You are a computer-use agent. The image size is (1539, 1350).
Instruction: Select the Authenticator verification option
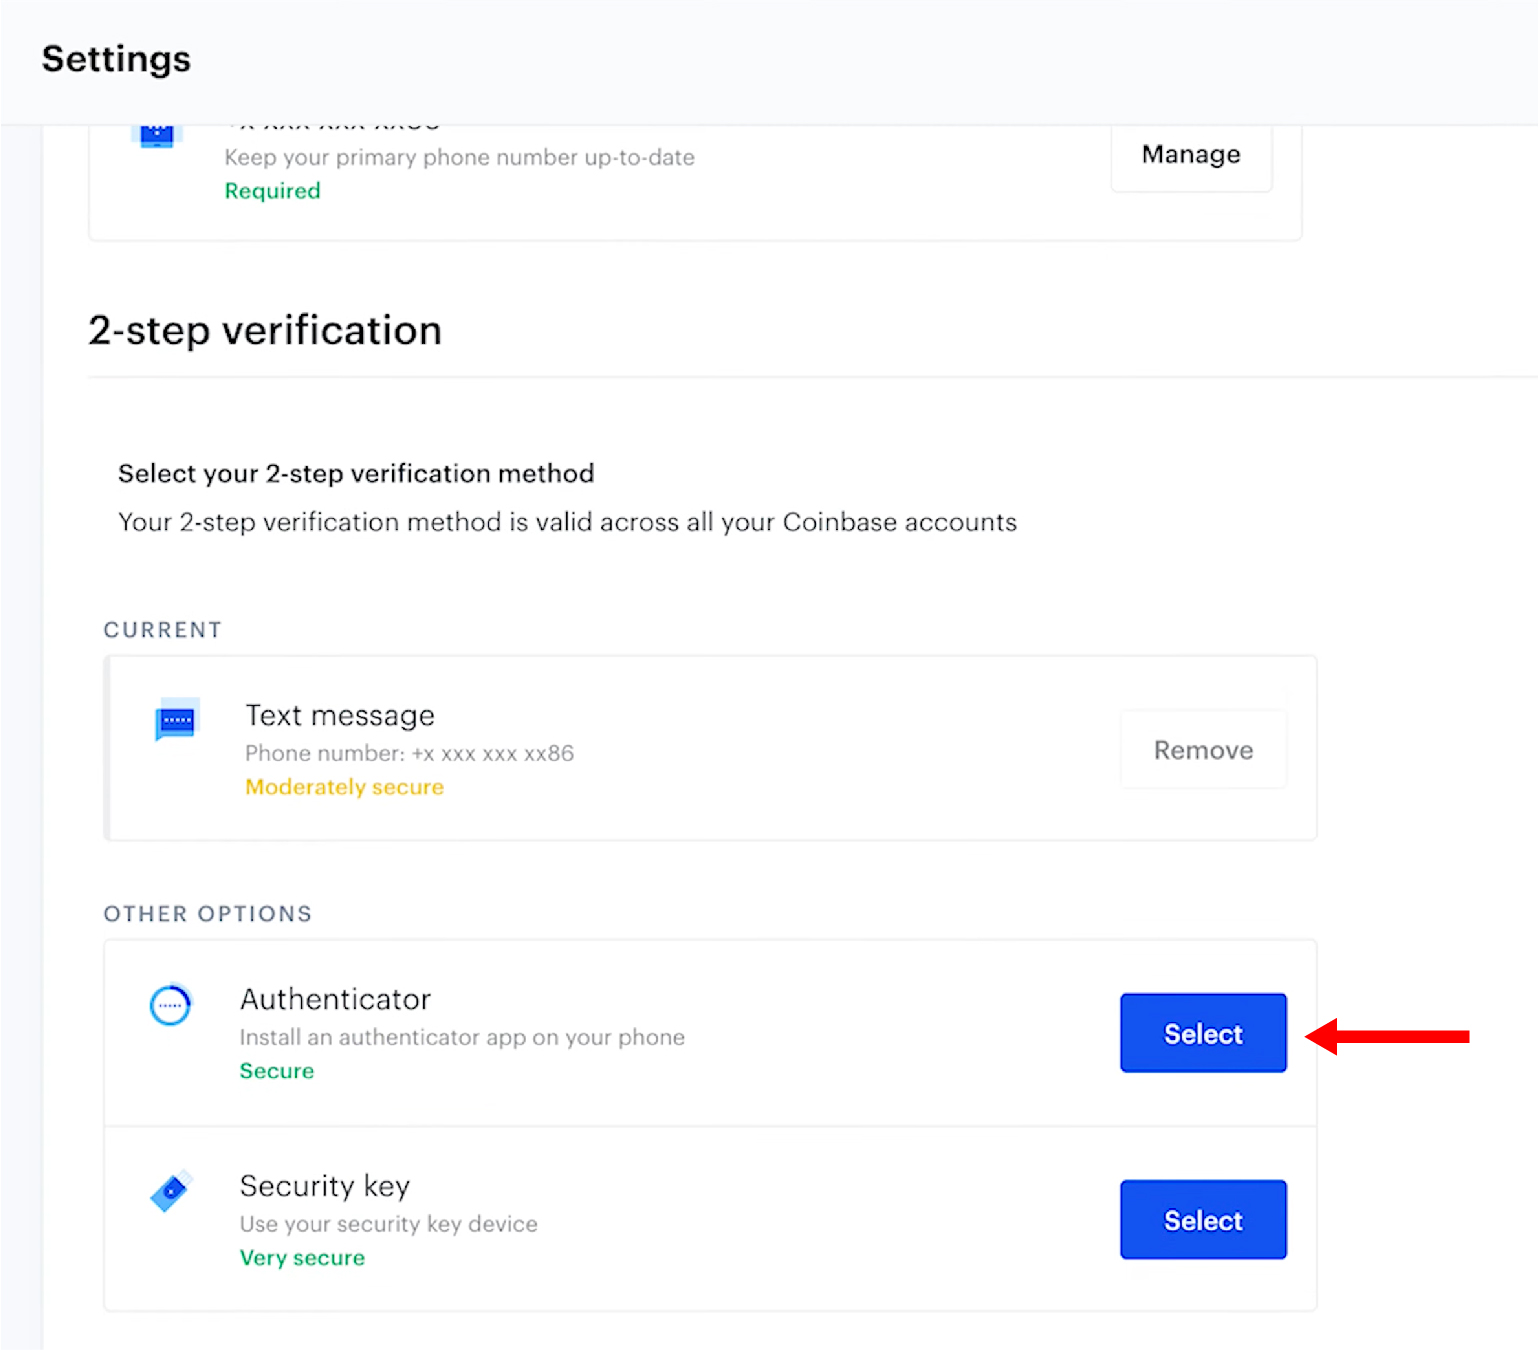pos(1203,1033)
